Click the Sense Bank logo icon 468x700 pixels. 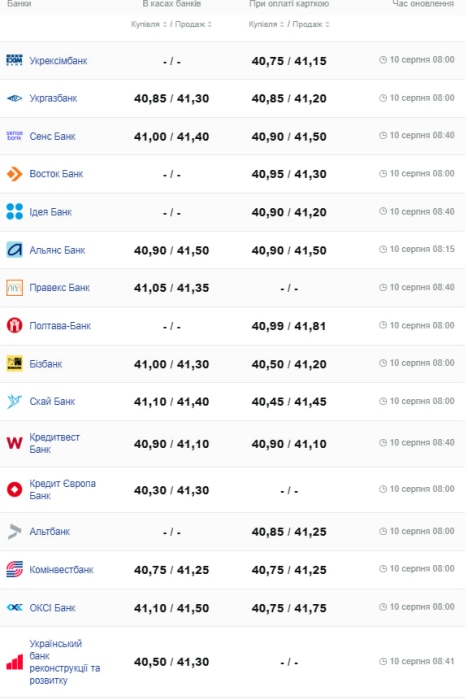point(14,136)
